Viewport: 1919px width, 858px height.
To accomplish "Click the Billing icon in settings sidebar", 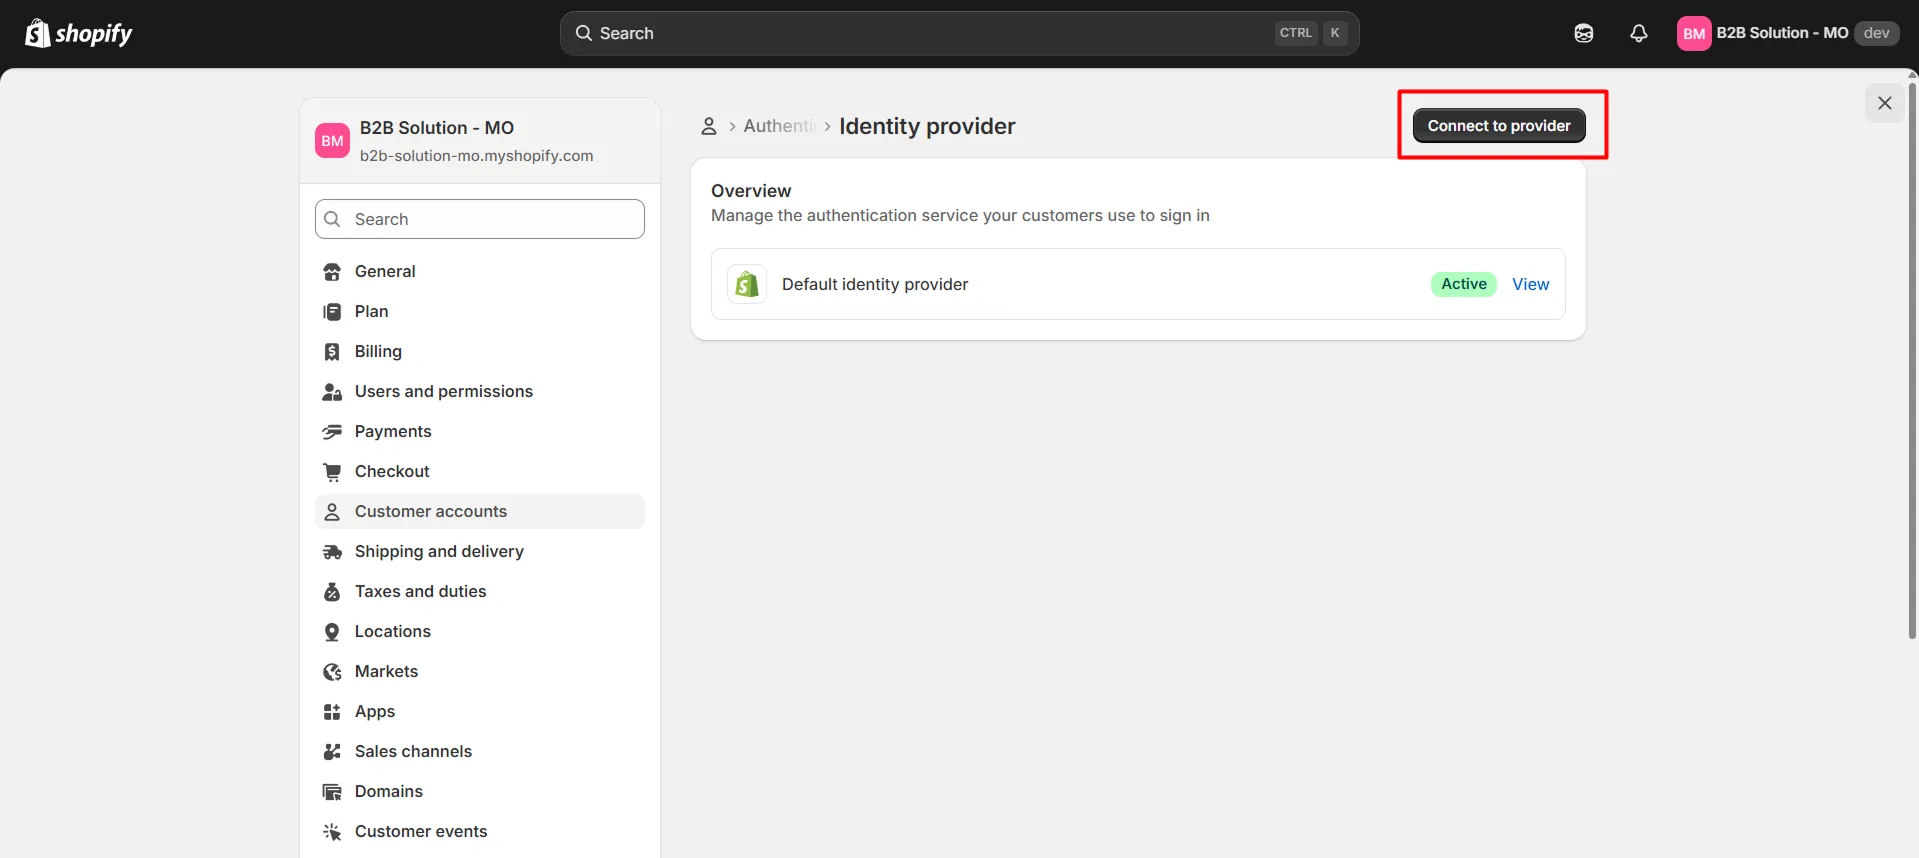I will 332,352.
